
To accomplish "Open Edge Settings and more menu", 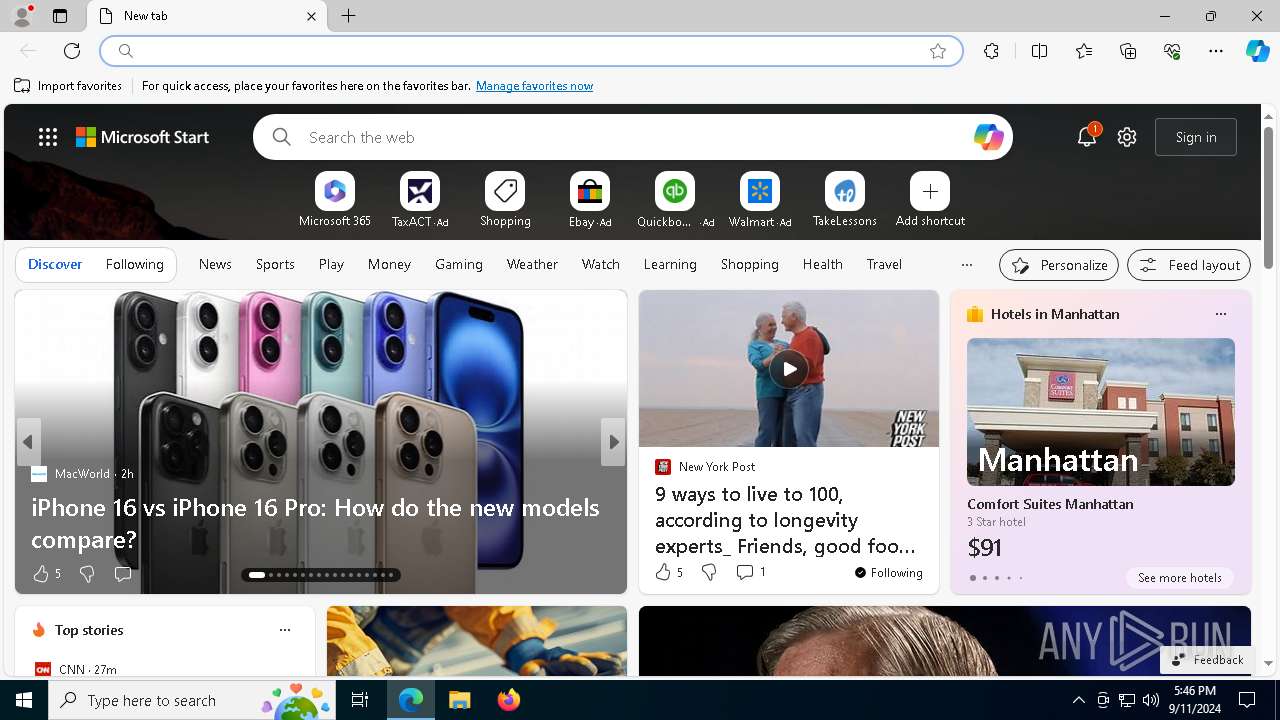I will [x=1216, y=51].
